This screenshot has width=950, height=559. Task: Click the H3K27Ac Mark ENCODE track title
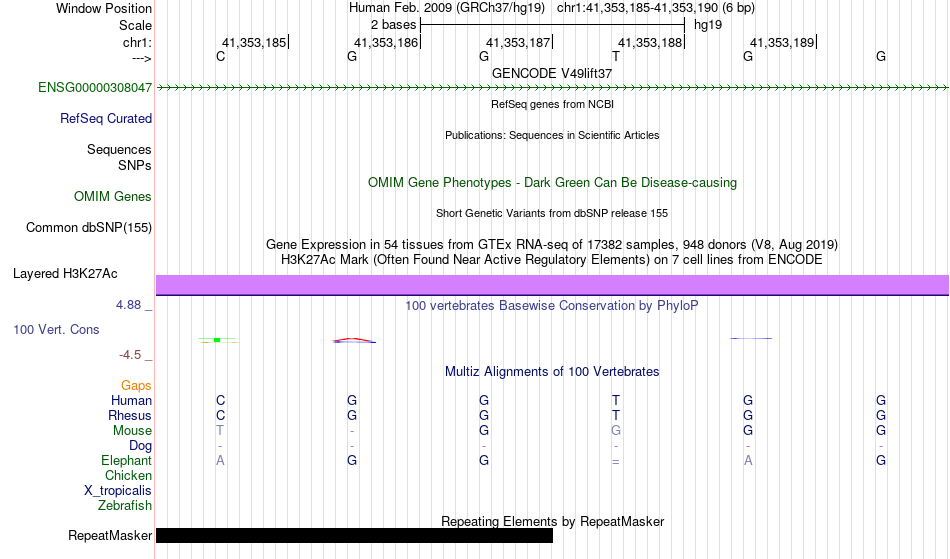pos(552,260)
